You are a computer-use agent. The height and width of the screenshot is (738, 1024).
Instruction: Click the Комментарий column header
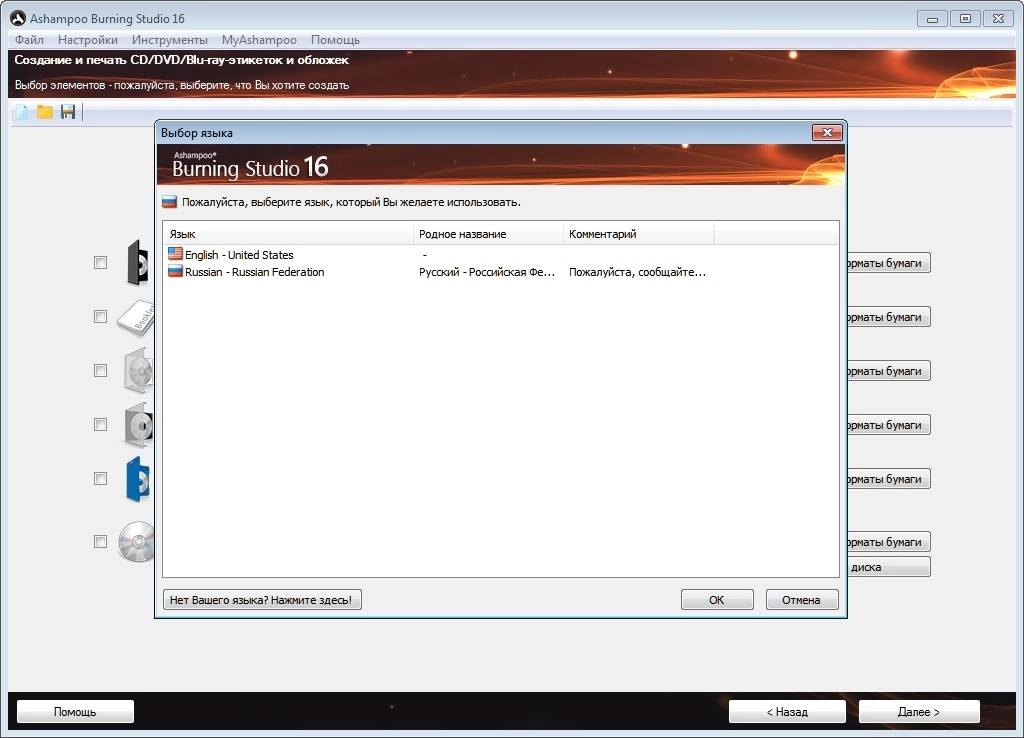pos(639,234)
